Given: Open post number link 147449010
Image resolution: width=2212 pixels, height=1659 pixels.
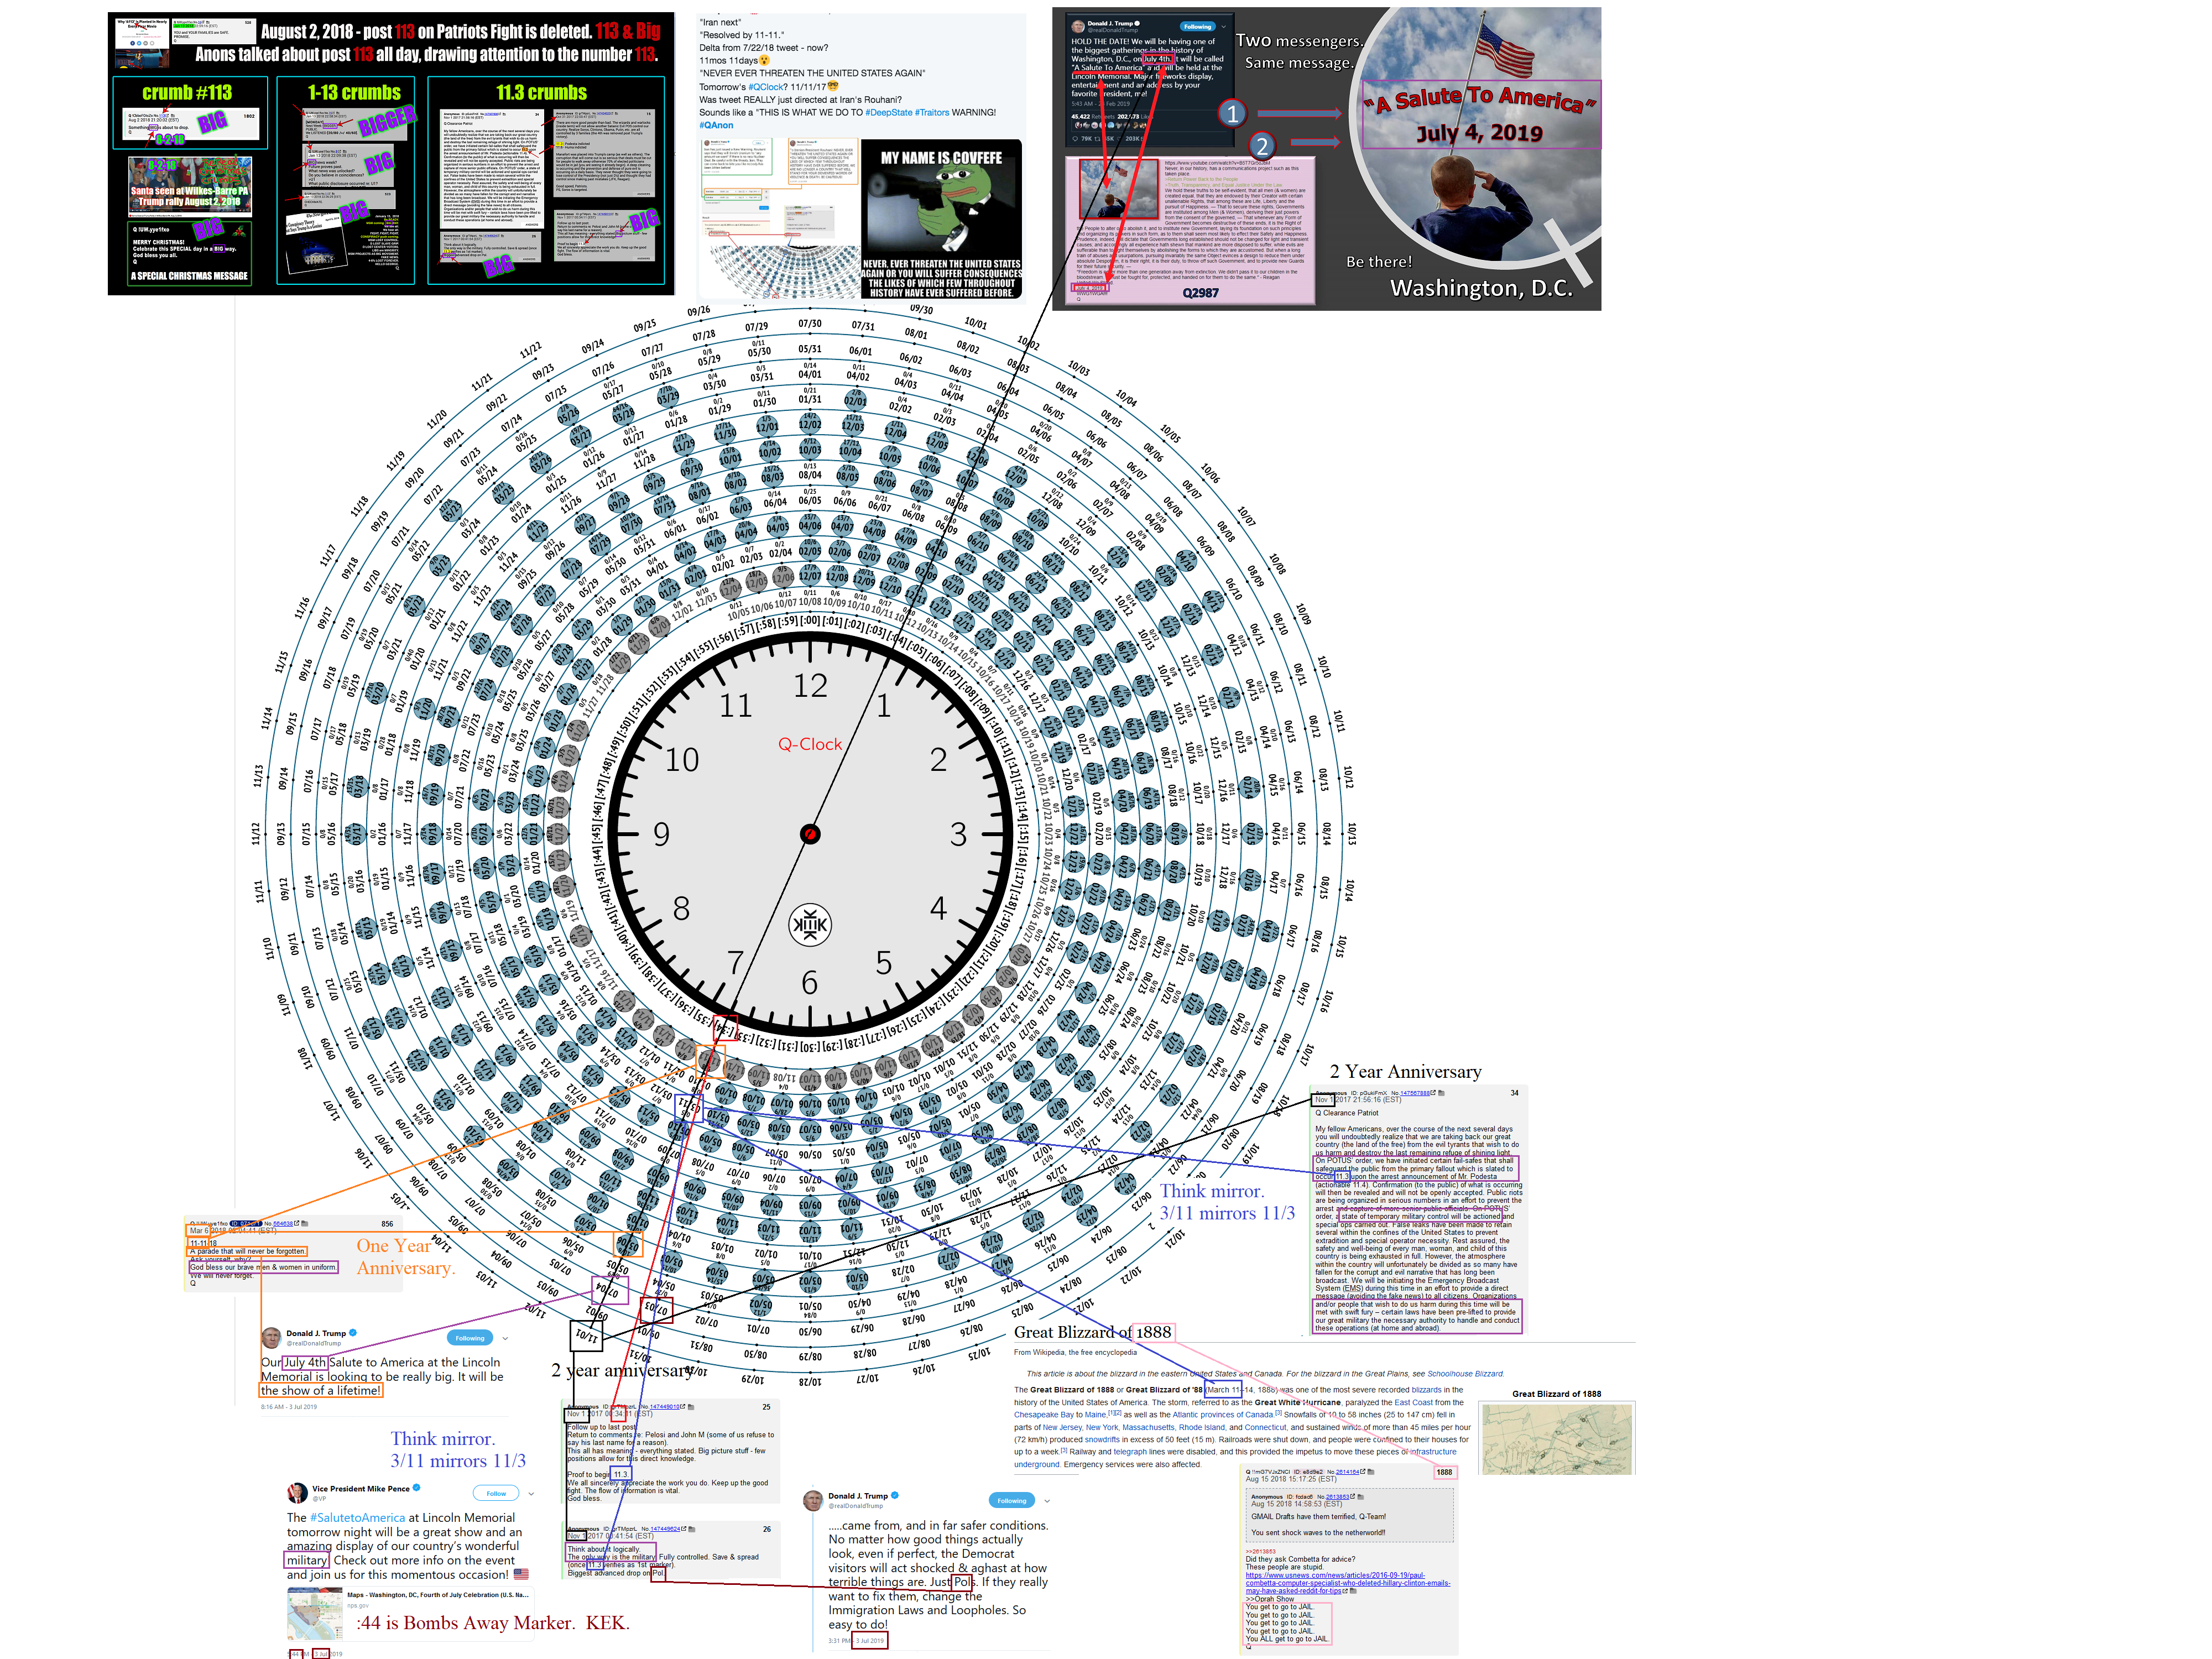Looking at the screenshot, I should click(x=665, y=1406).
